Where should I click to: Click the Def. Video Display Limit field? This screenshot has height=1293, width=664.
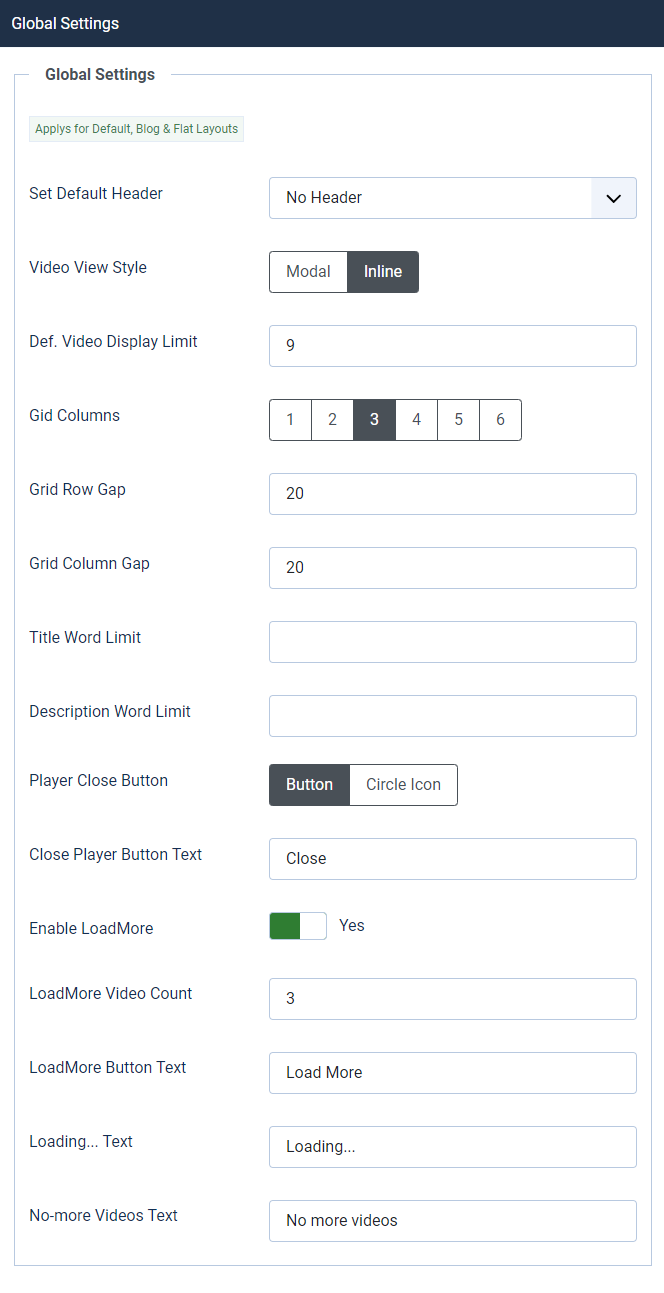tap(452, 346)
